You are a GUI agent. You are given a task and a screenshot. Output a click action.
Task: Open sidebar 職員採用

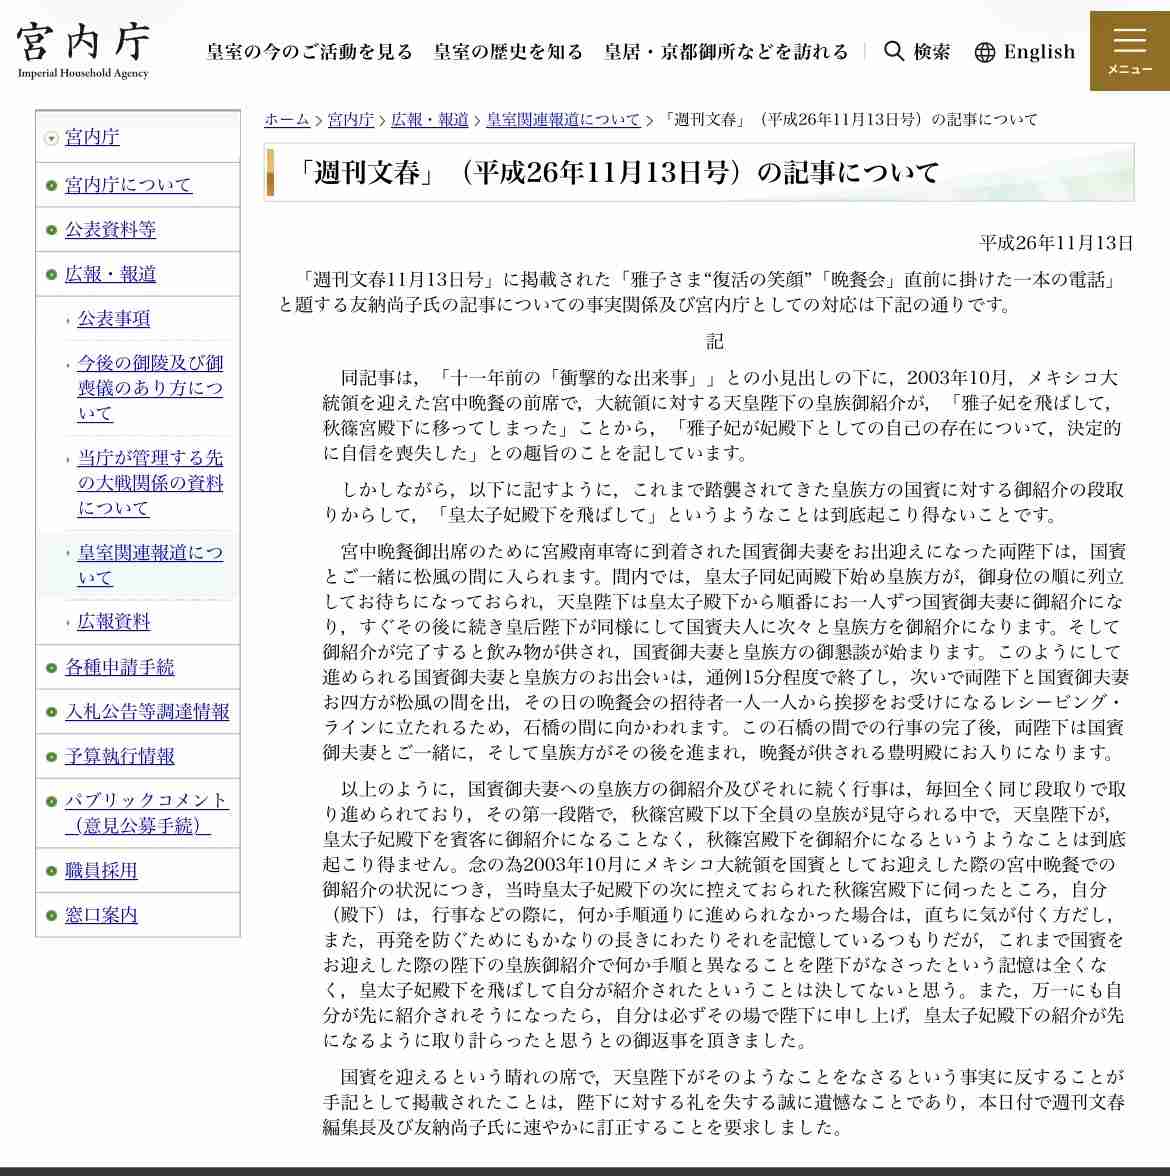pos(101,871)
